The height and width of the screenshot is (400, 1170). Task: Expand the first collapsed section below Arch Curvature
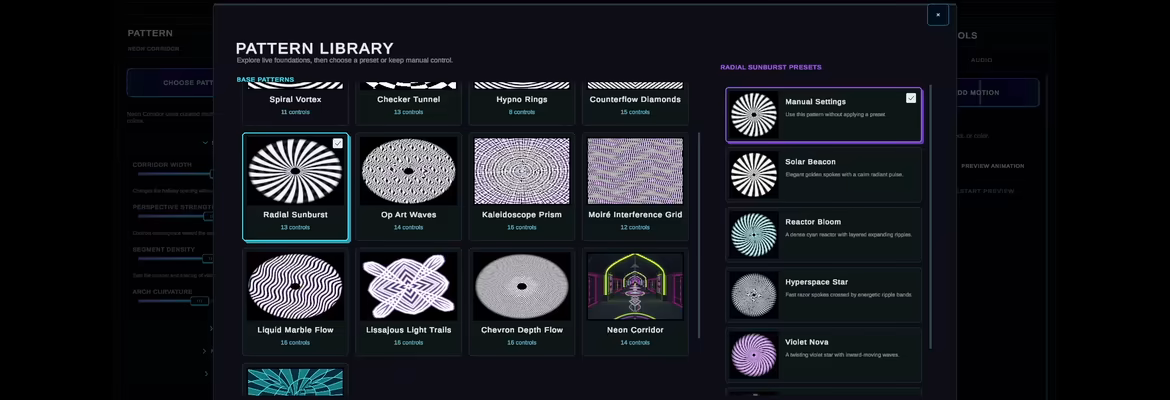pyautogui.click(x=210, y=328)
